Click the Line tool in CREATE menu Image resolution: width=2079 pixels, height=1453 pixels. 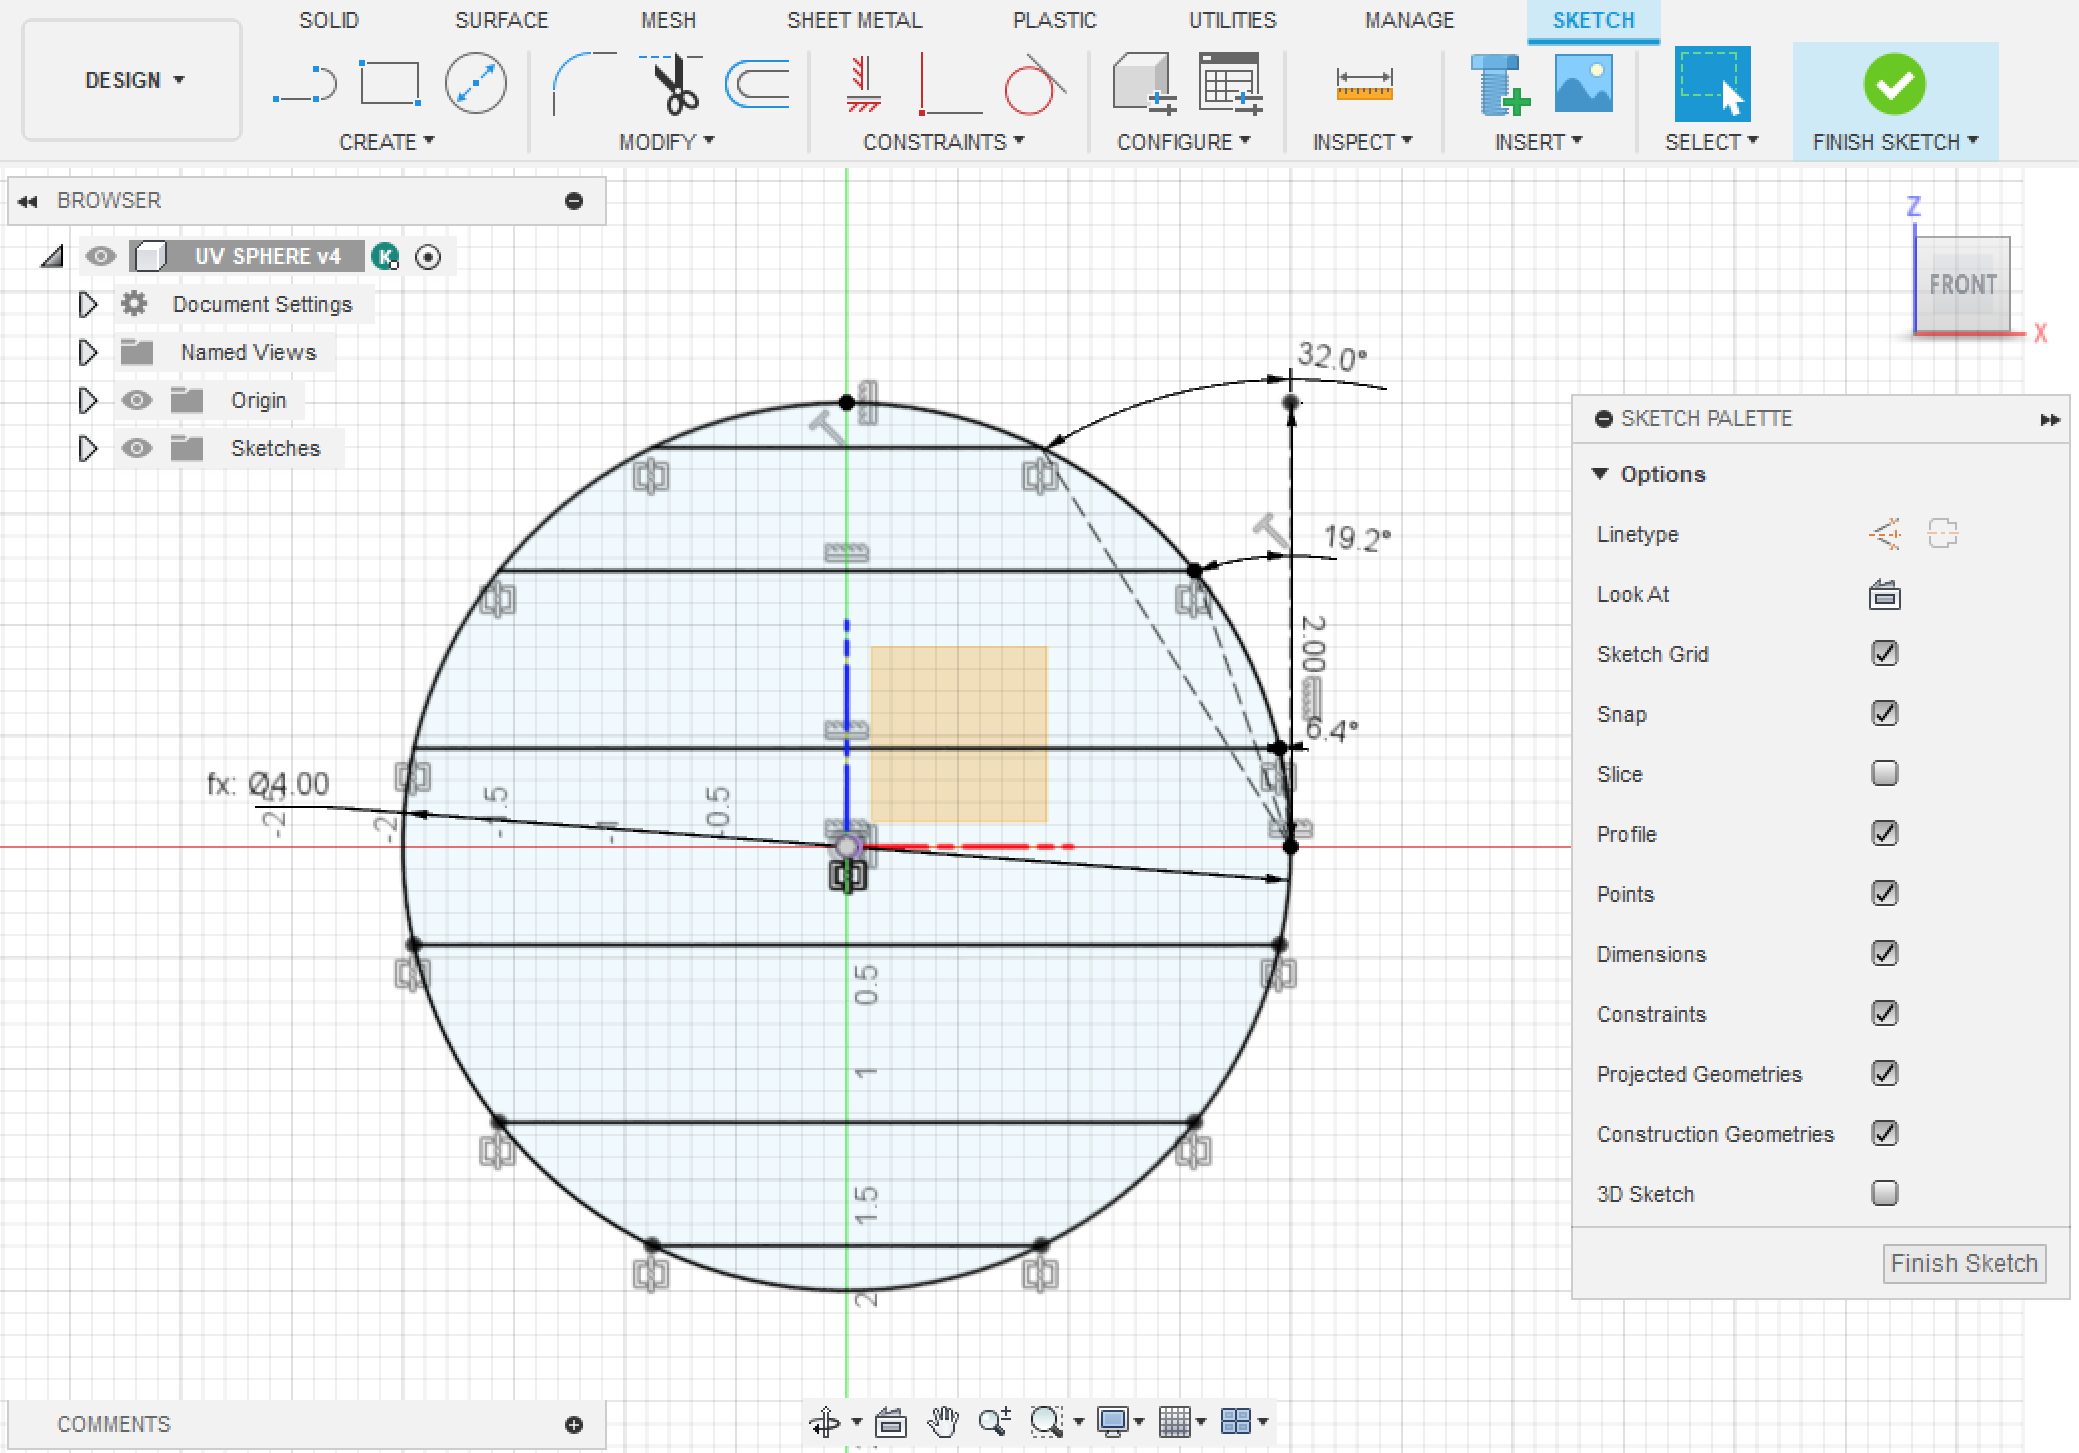click(x=303, y=85)
